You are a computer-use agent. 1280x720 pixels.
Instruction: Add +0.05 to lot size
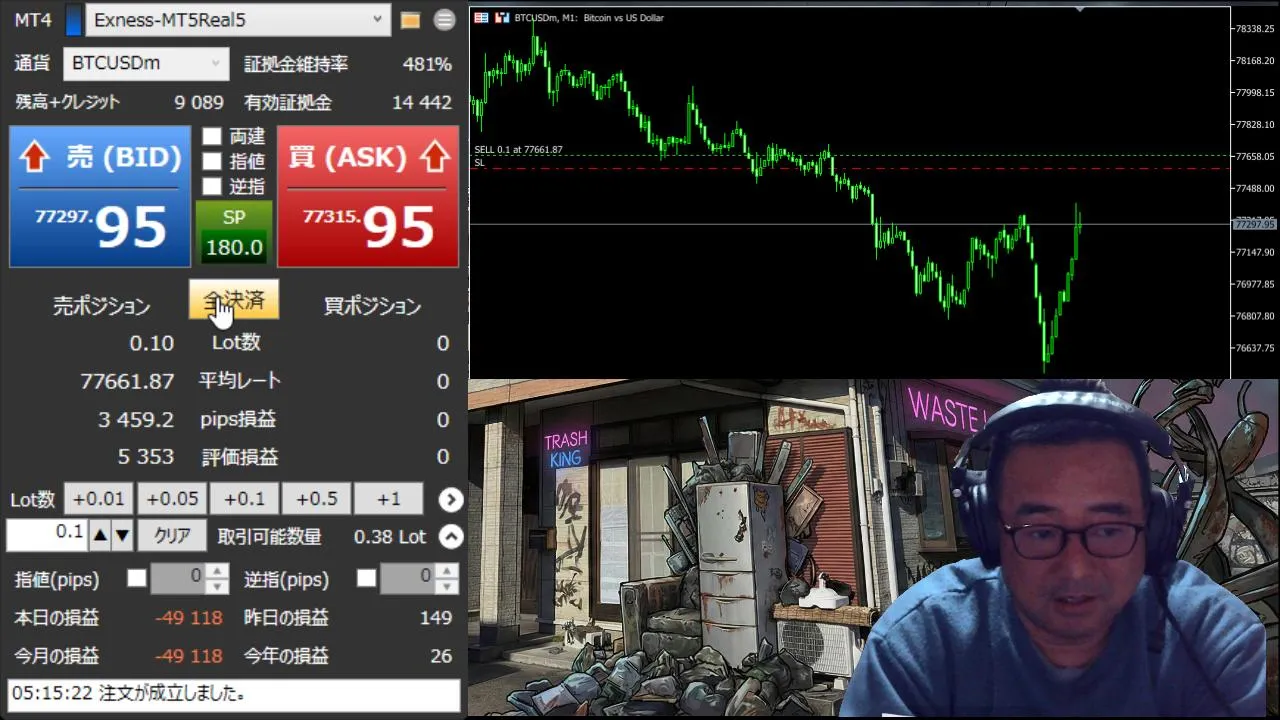[x=171, y=499]
